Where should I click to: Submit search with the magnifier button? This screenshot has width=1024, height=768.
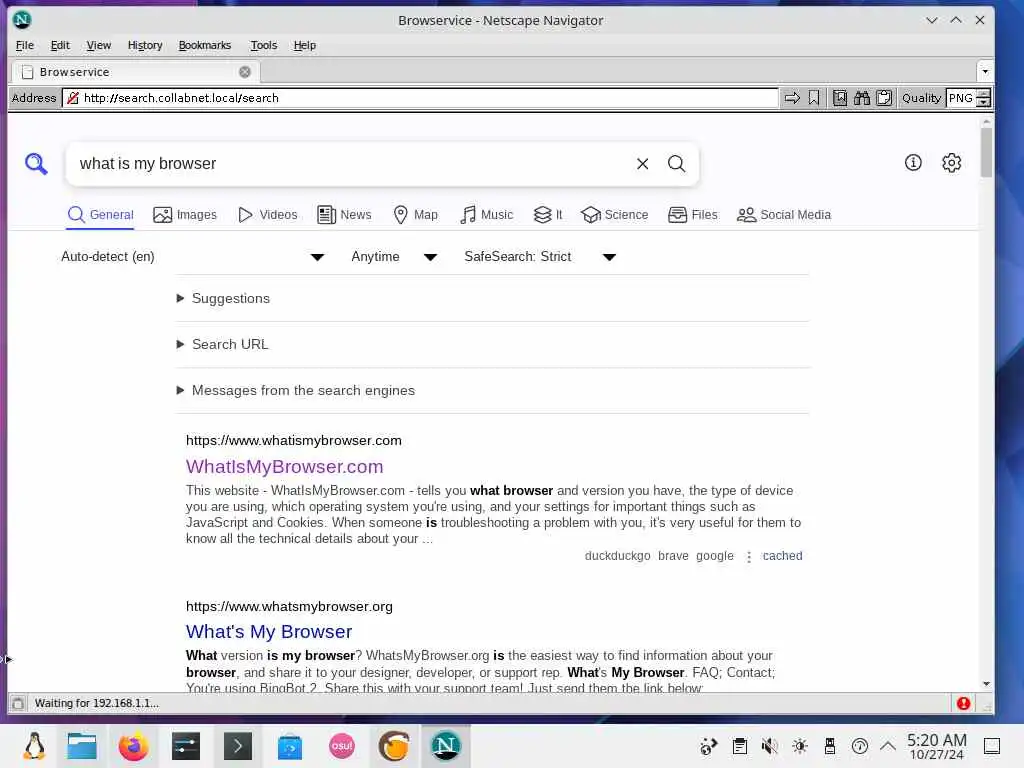coord(677,164)
